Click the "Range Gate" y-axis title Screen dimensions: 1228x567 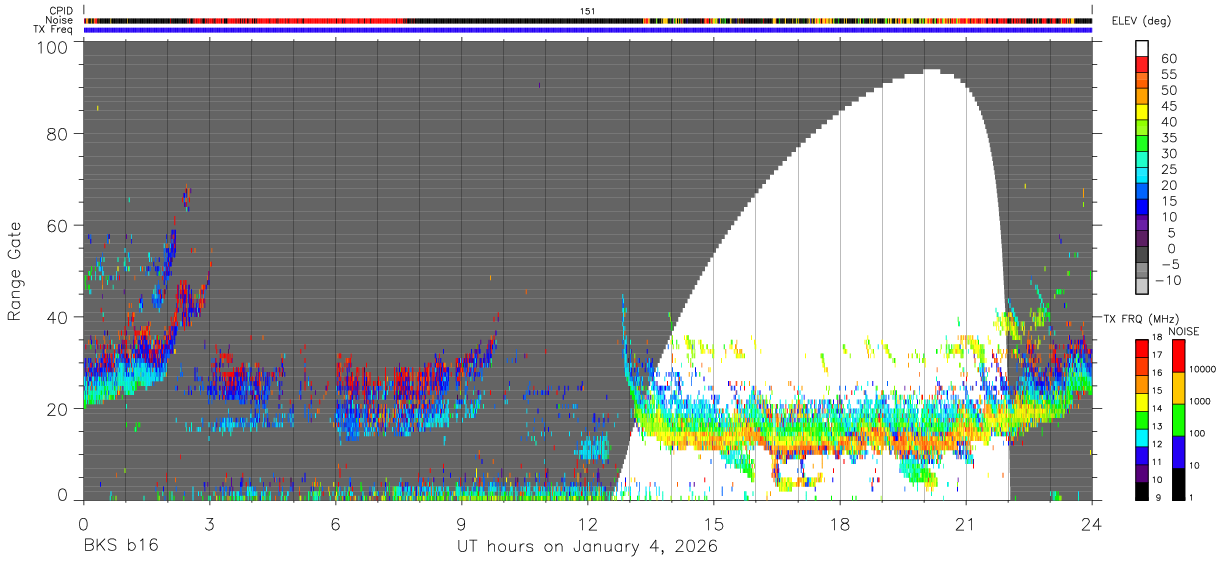pos(15,271)
